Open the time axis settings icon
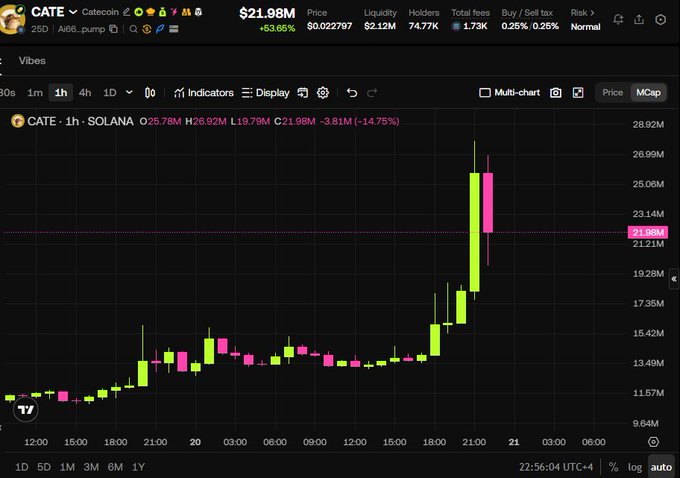Screen dimensions: 680x478 [x=653, y=442]
